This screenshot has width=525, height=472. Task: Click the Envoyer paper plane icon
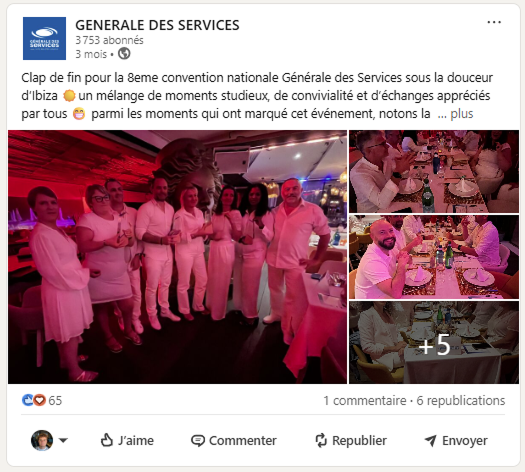tap(431, 441)
